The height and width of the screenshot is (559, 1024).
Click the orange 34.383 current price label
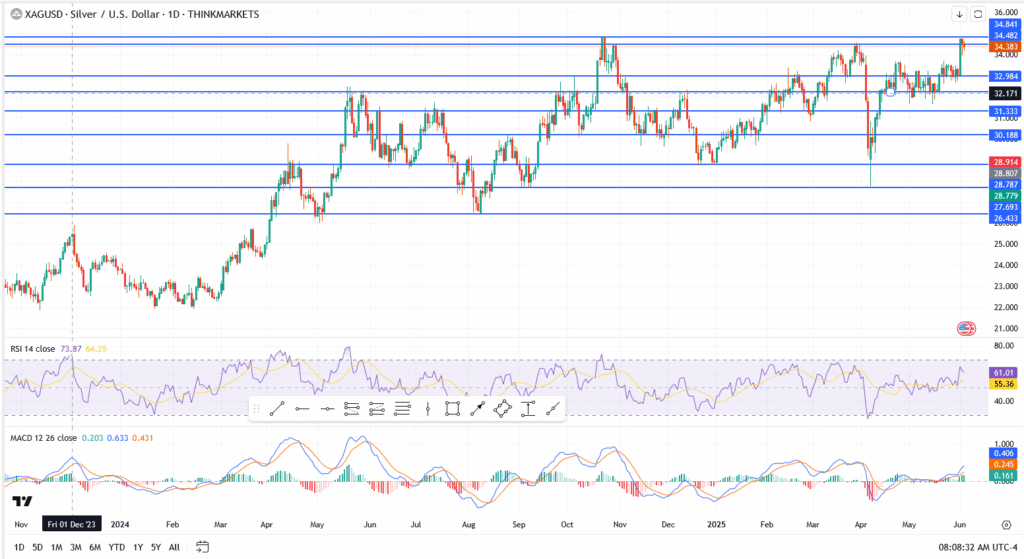click(x=1003, y=47)
